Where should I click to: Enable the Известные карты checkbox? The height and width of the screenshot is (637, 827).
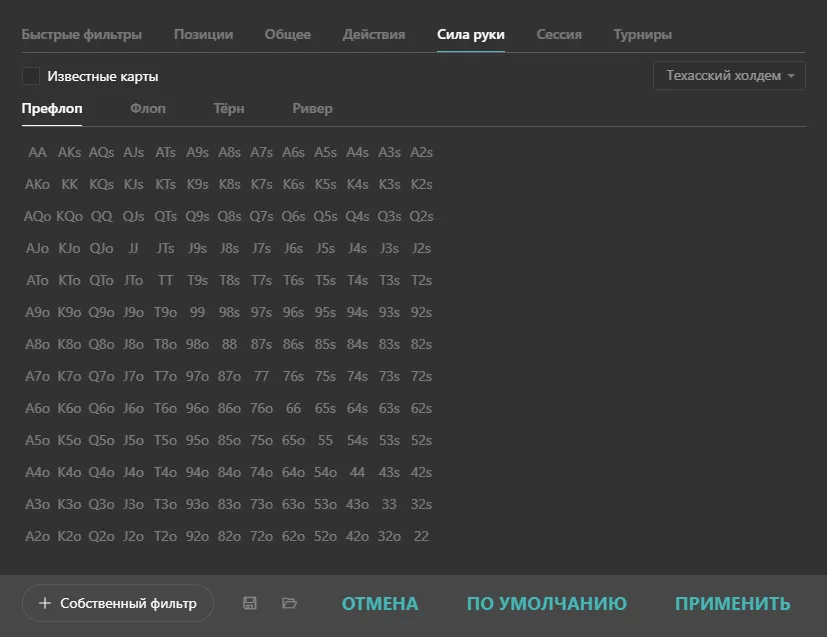(x=31, y=76)
